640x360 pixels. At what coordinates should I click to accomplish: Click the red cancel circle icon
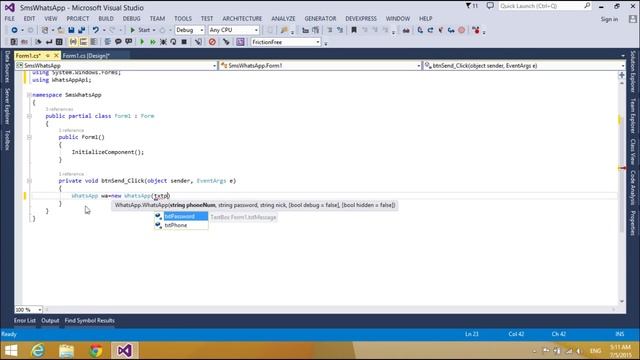[212, 42]
